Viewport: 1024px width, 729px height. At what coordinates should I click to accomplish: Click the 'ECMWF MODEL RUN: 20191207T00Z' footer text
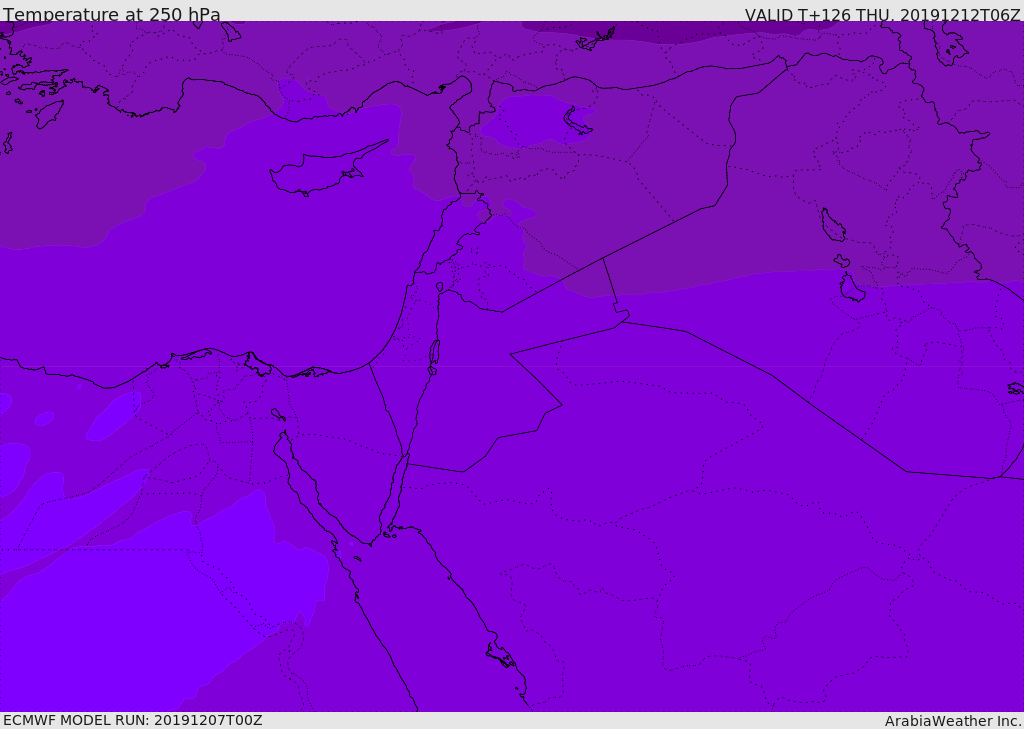(x=133, y=721)
